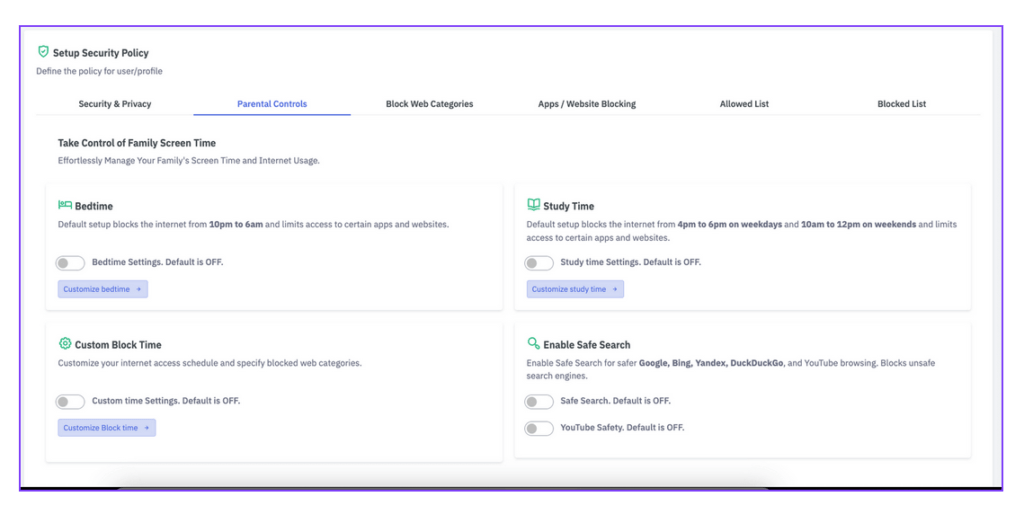Screen dimensions: 1024x523
Task: Toggle the Bedtime Settings switch
Action: click(70, 263)
